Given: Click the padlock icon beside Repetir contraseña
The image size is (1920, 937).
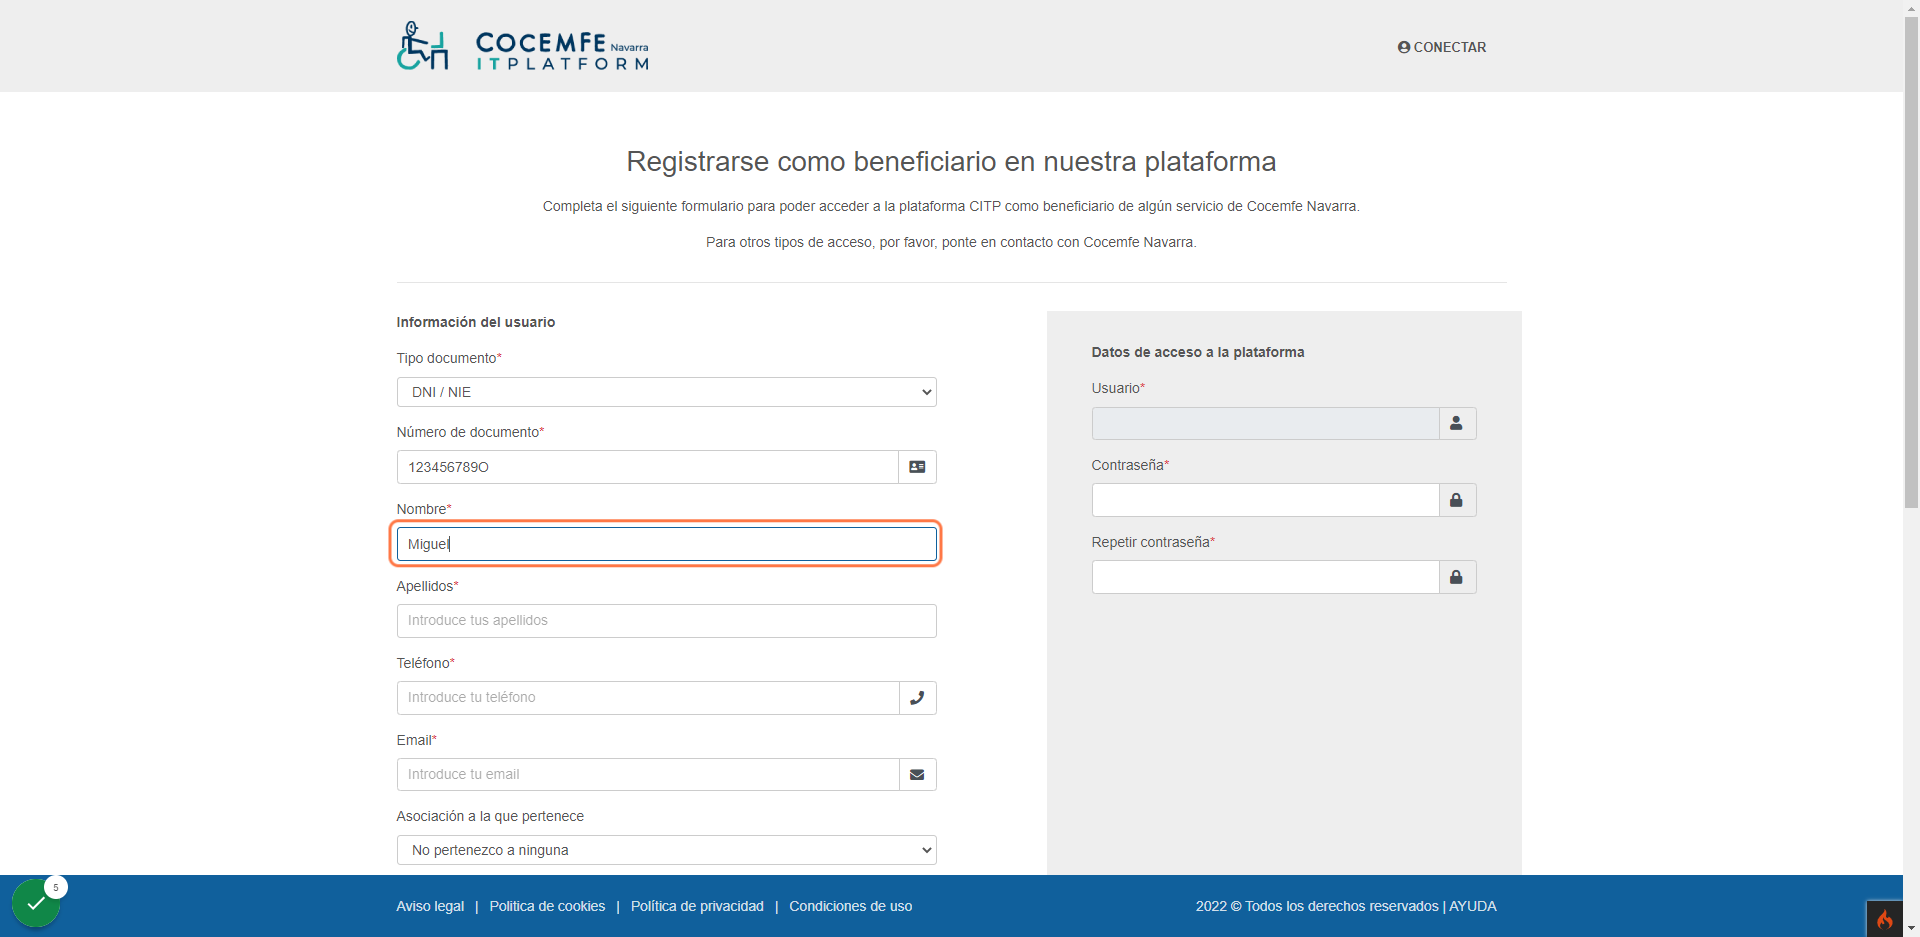Looking at the screenshot, I should (x=1457, y=577).
